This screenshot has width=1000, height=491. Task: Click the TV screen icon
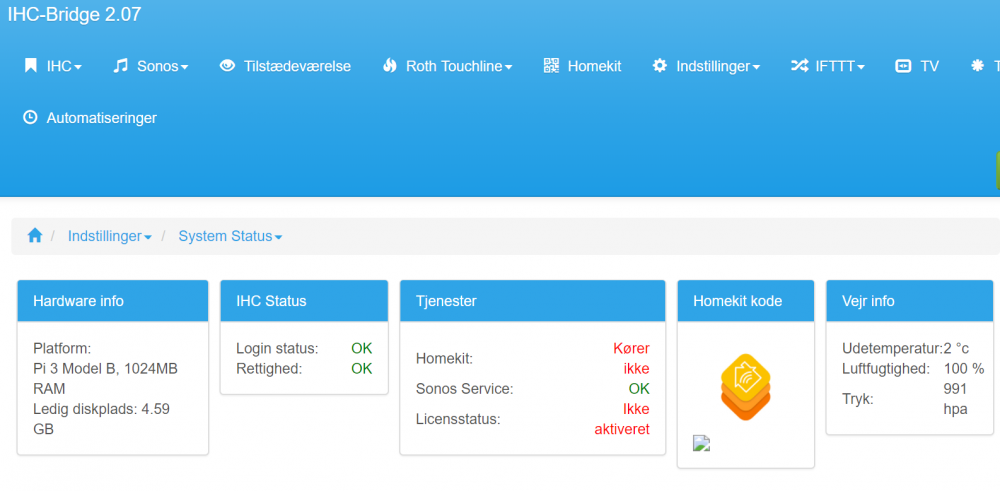coord(903,66)
